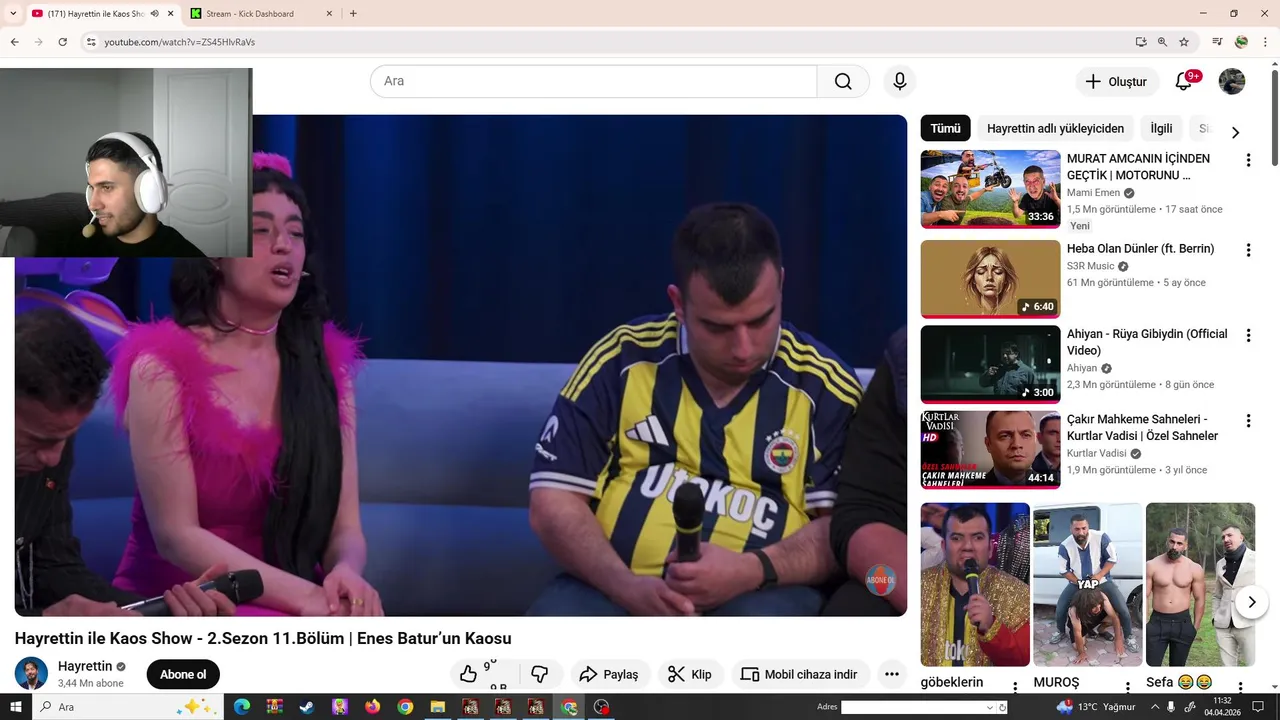Open Mami Emen channel link
1280x720 pixels.
pos(1093,193)
